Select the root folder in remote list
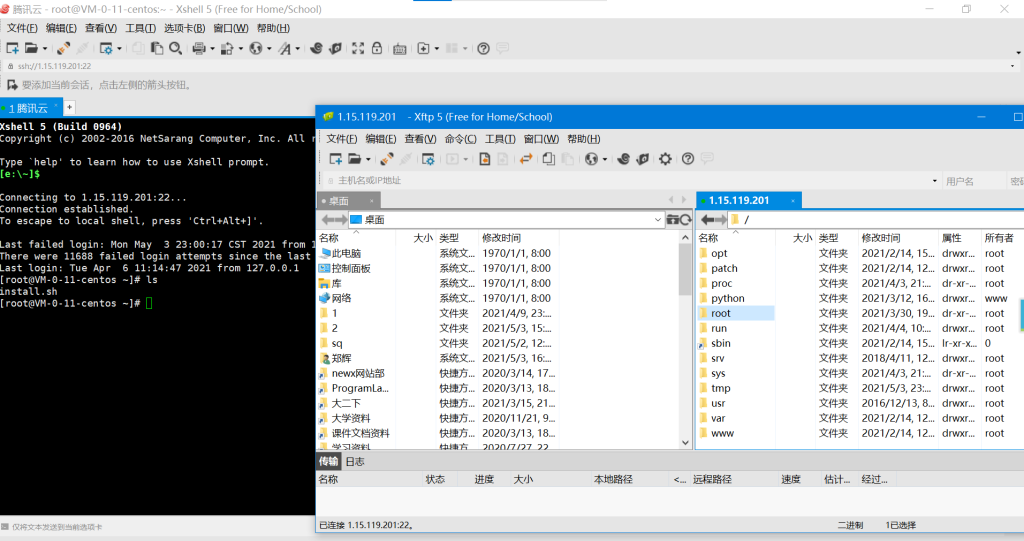 point(721,313)
